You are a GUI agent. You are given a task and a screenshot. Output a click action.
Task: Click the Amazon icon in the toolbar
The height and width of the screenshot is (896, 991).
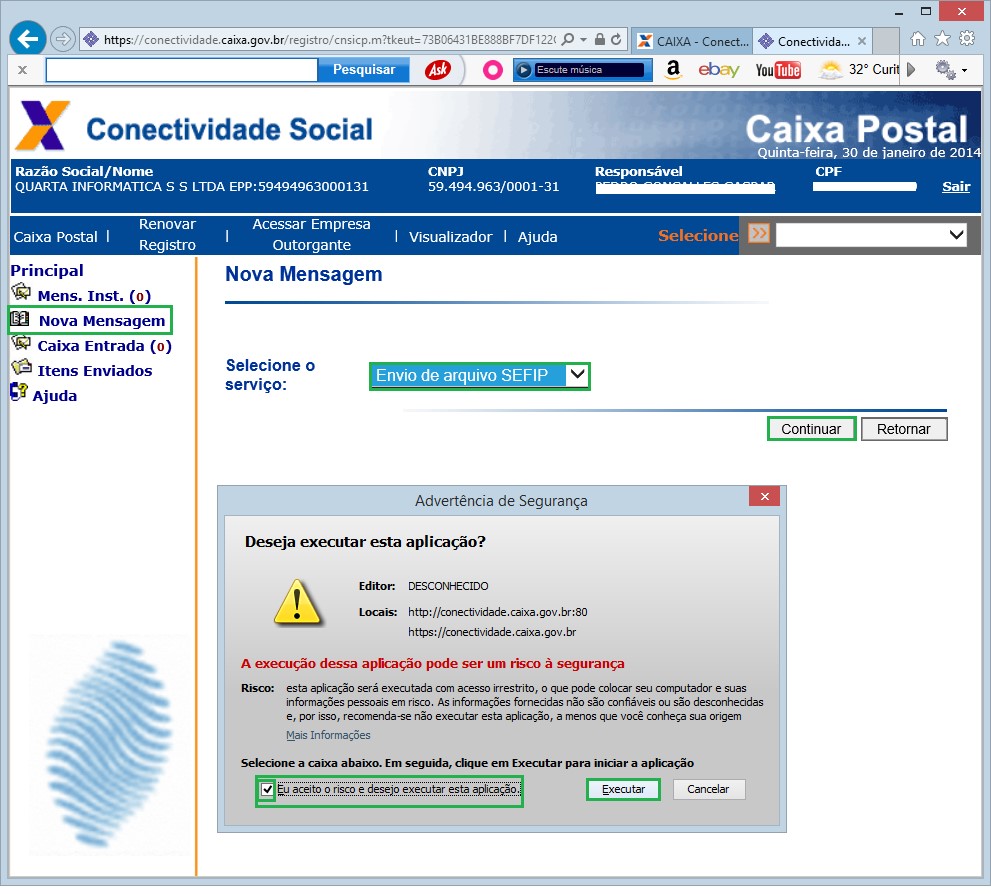[673, 70]
